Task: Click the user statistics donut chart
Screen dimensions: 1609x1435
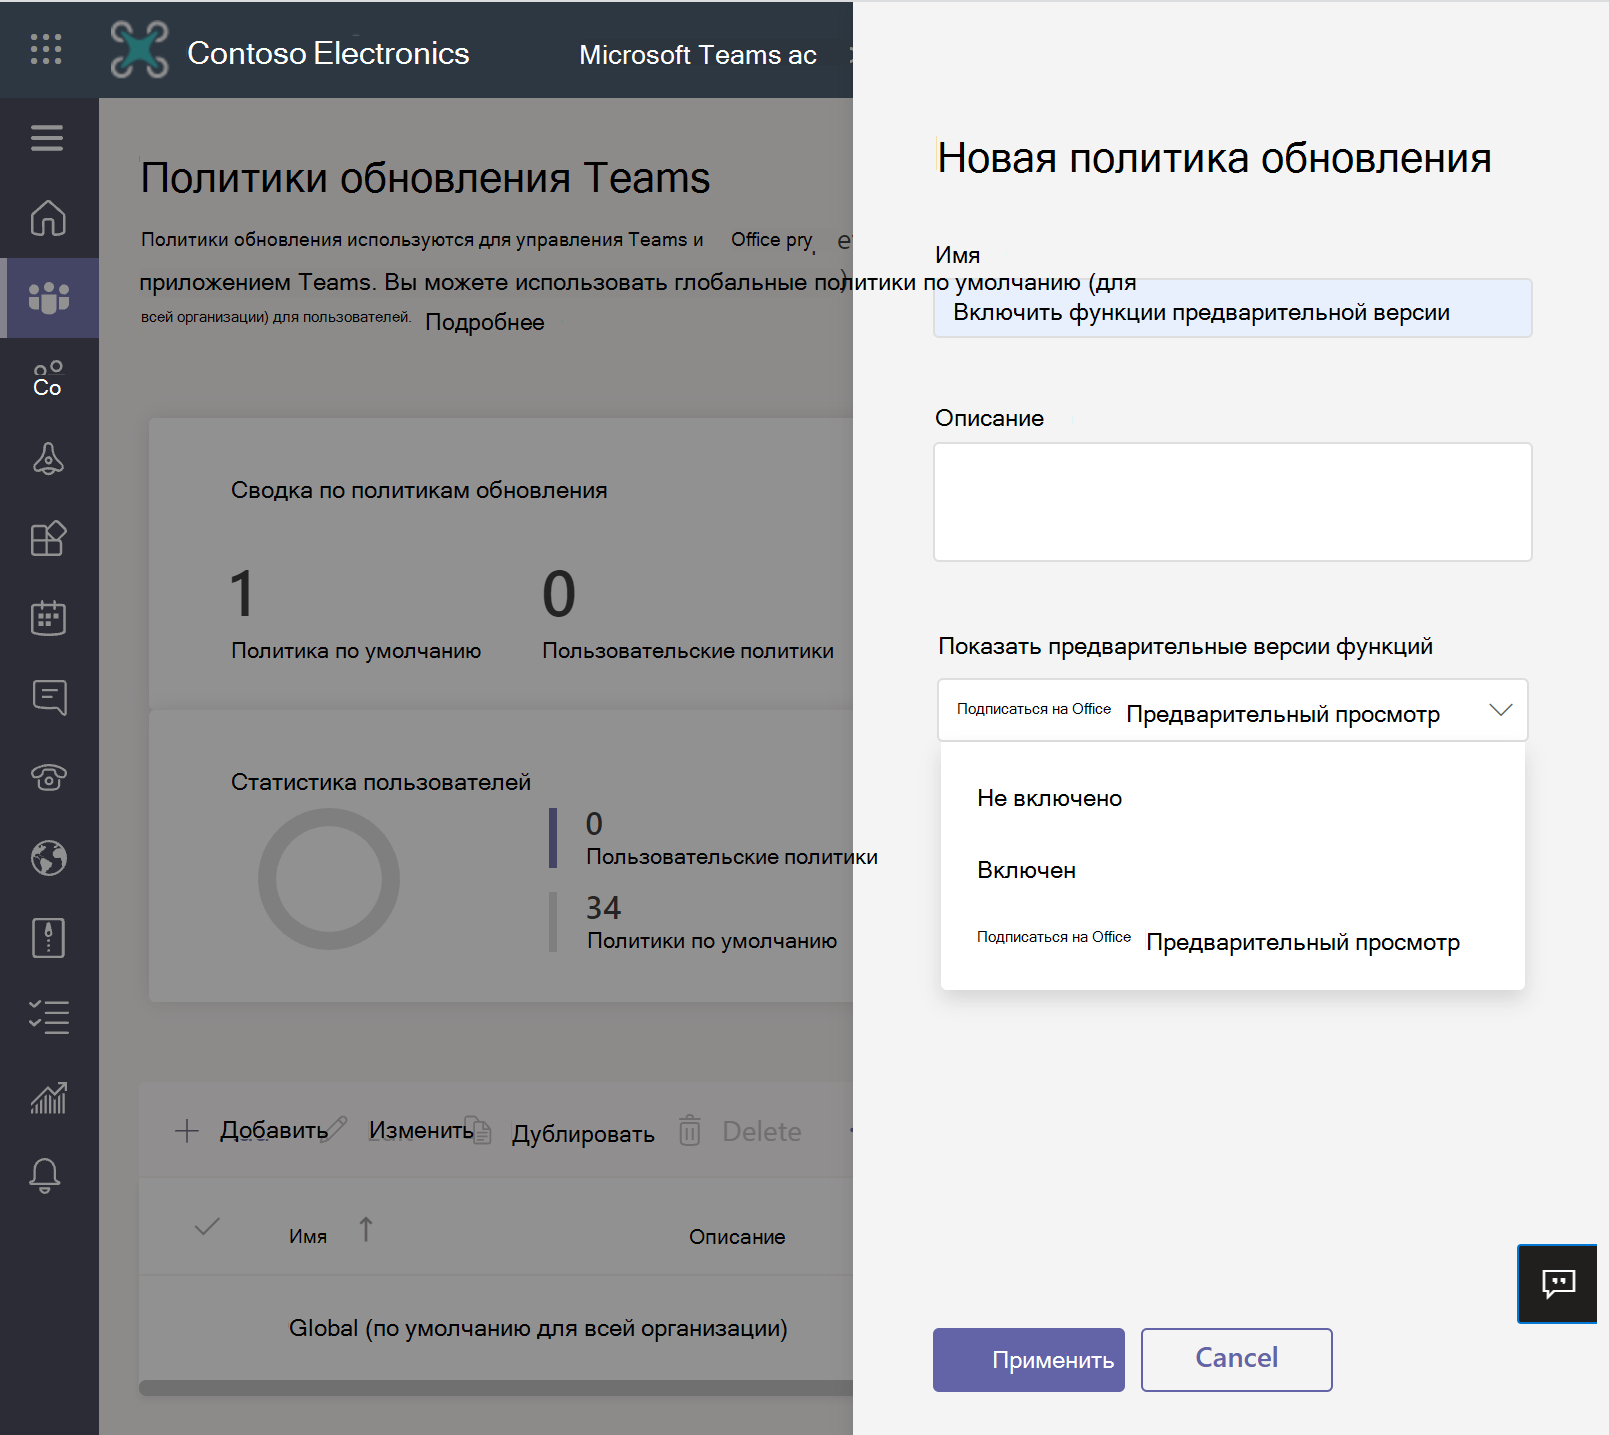Action: pos(329,879)
